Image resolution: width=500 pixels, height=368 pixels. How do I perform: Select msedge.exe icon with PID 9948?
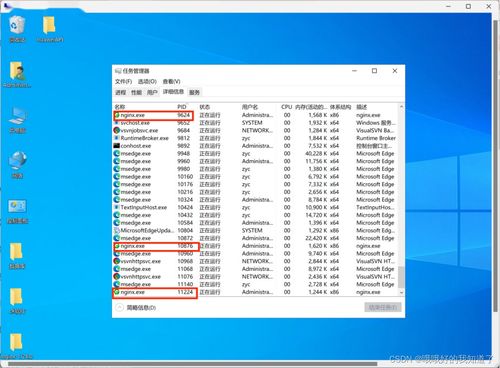tap(116, 153)
